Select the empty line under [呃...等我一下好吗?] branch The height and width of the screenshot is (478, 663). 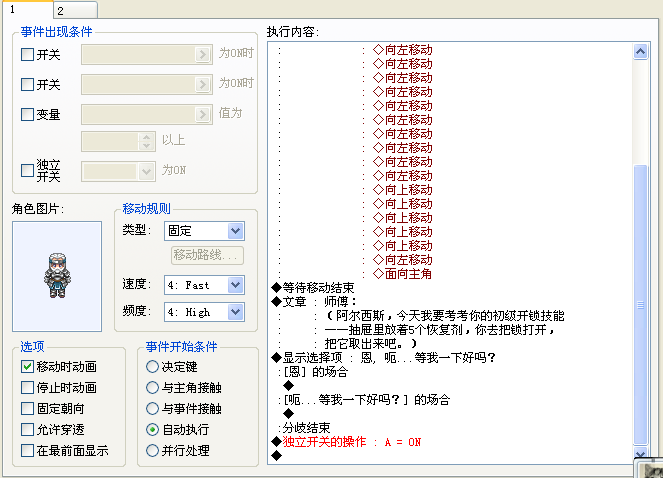tap(289, 414)
